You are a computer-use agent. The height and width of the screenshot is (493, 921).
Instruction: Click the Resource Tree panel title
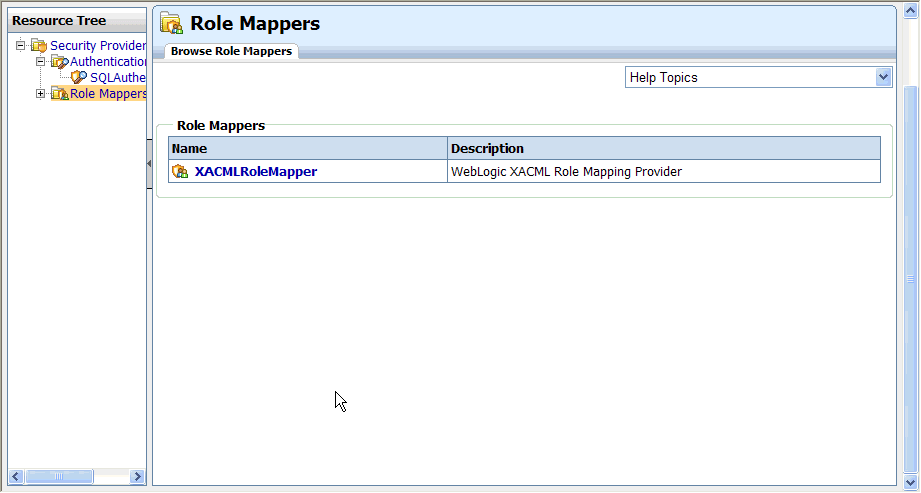[x=59, y=21]
